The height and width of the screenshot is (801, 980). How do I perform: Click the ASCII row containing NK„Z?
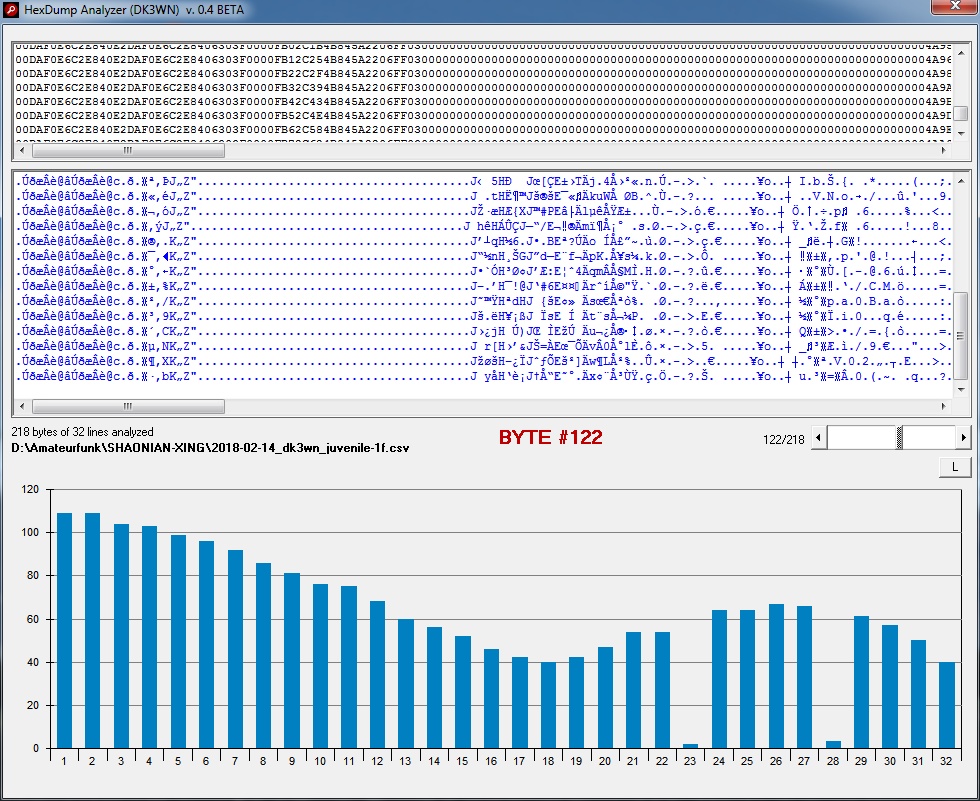coord(483,346)
